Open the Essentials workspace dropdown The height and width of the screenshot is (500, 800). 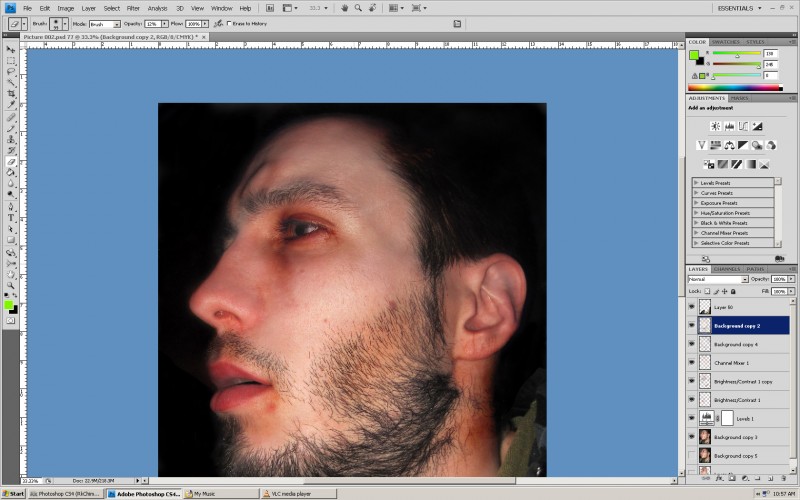[739, 8]
